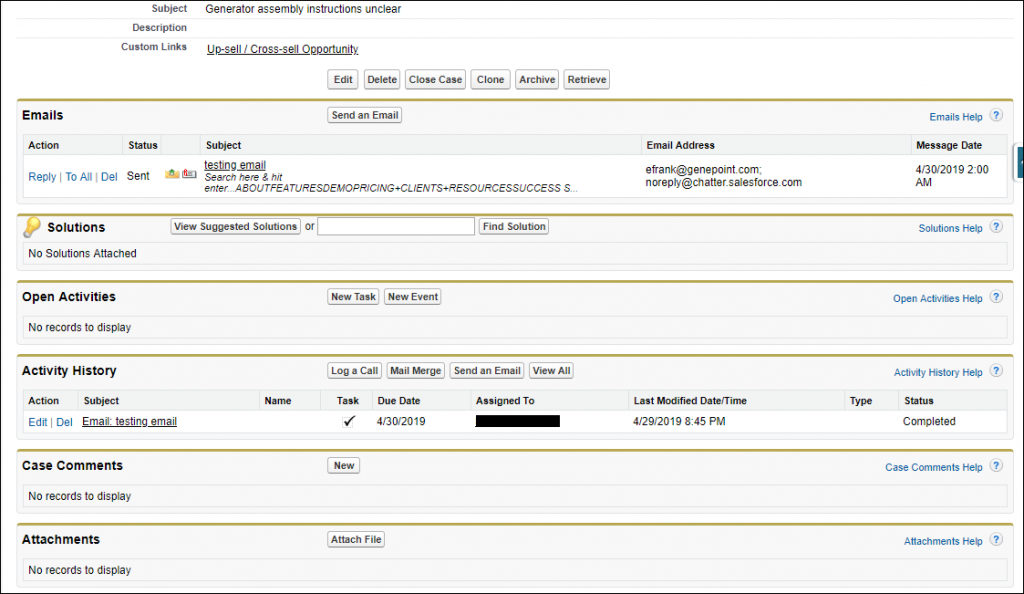Open Activity History Help question mark icon
The image size is (1024, 594).
(x=996, y=371)
